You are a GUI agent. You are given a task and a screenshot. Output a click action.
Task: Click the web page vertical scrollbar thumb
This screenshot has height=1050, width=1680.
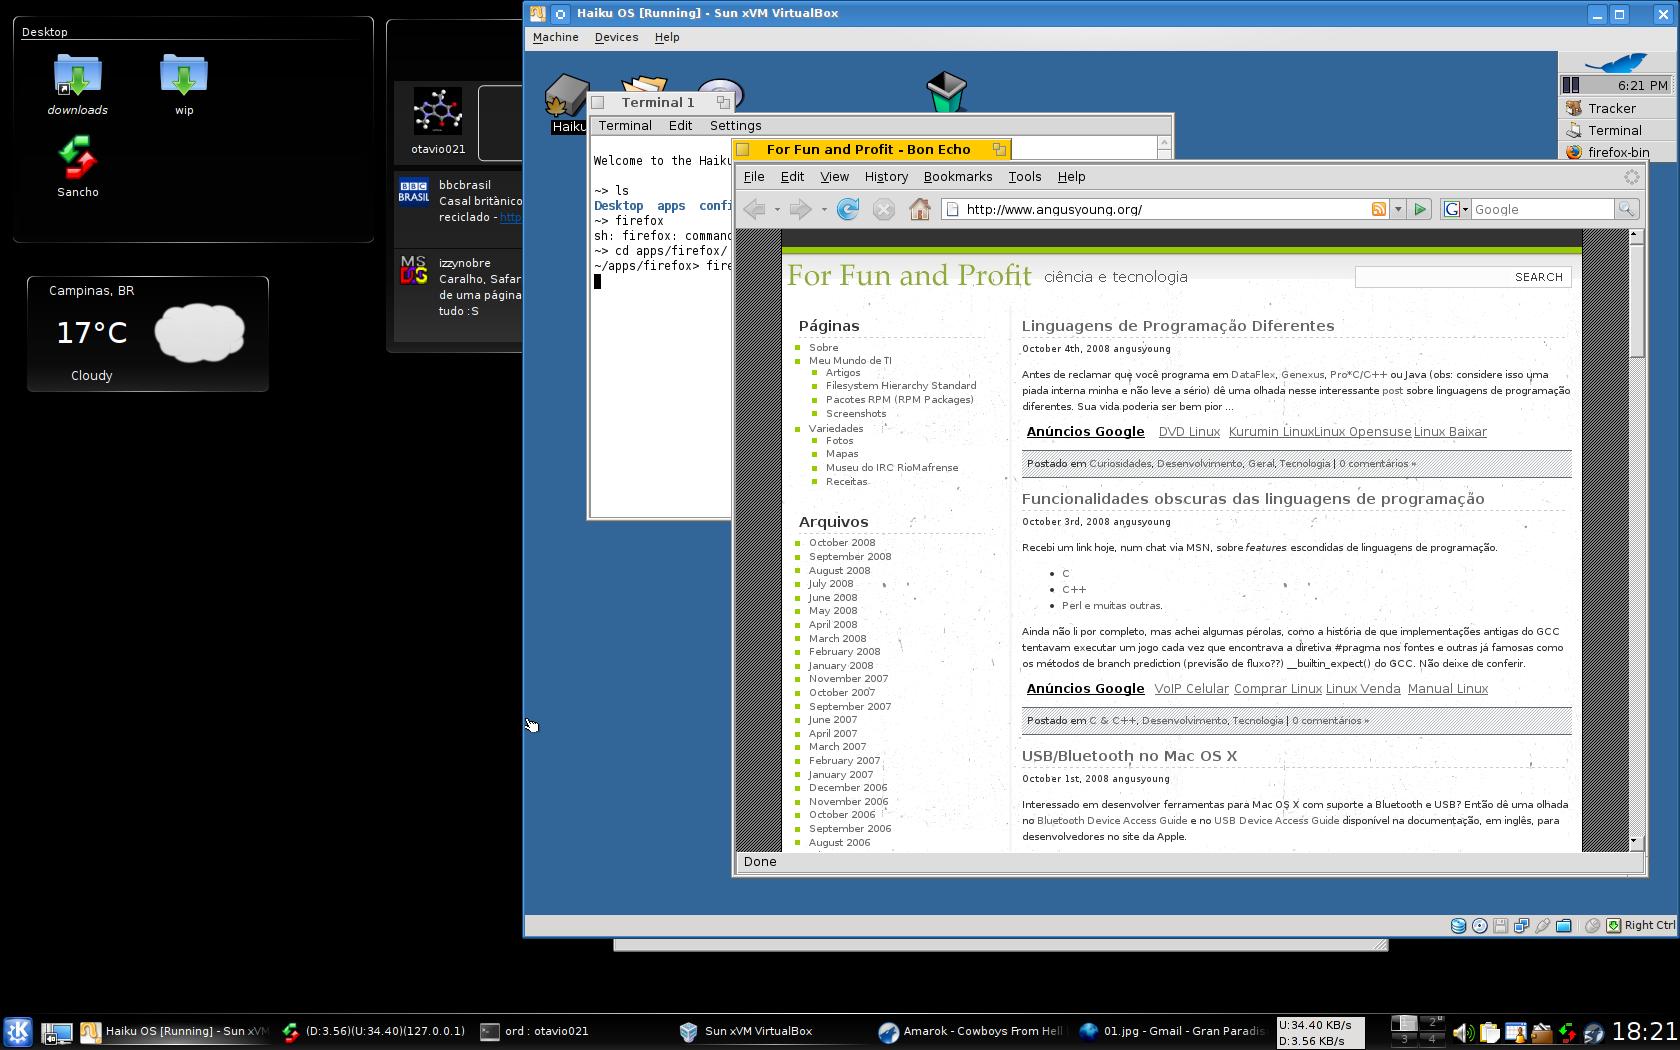pos(1637,299)
